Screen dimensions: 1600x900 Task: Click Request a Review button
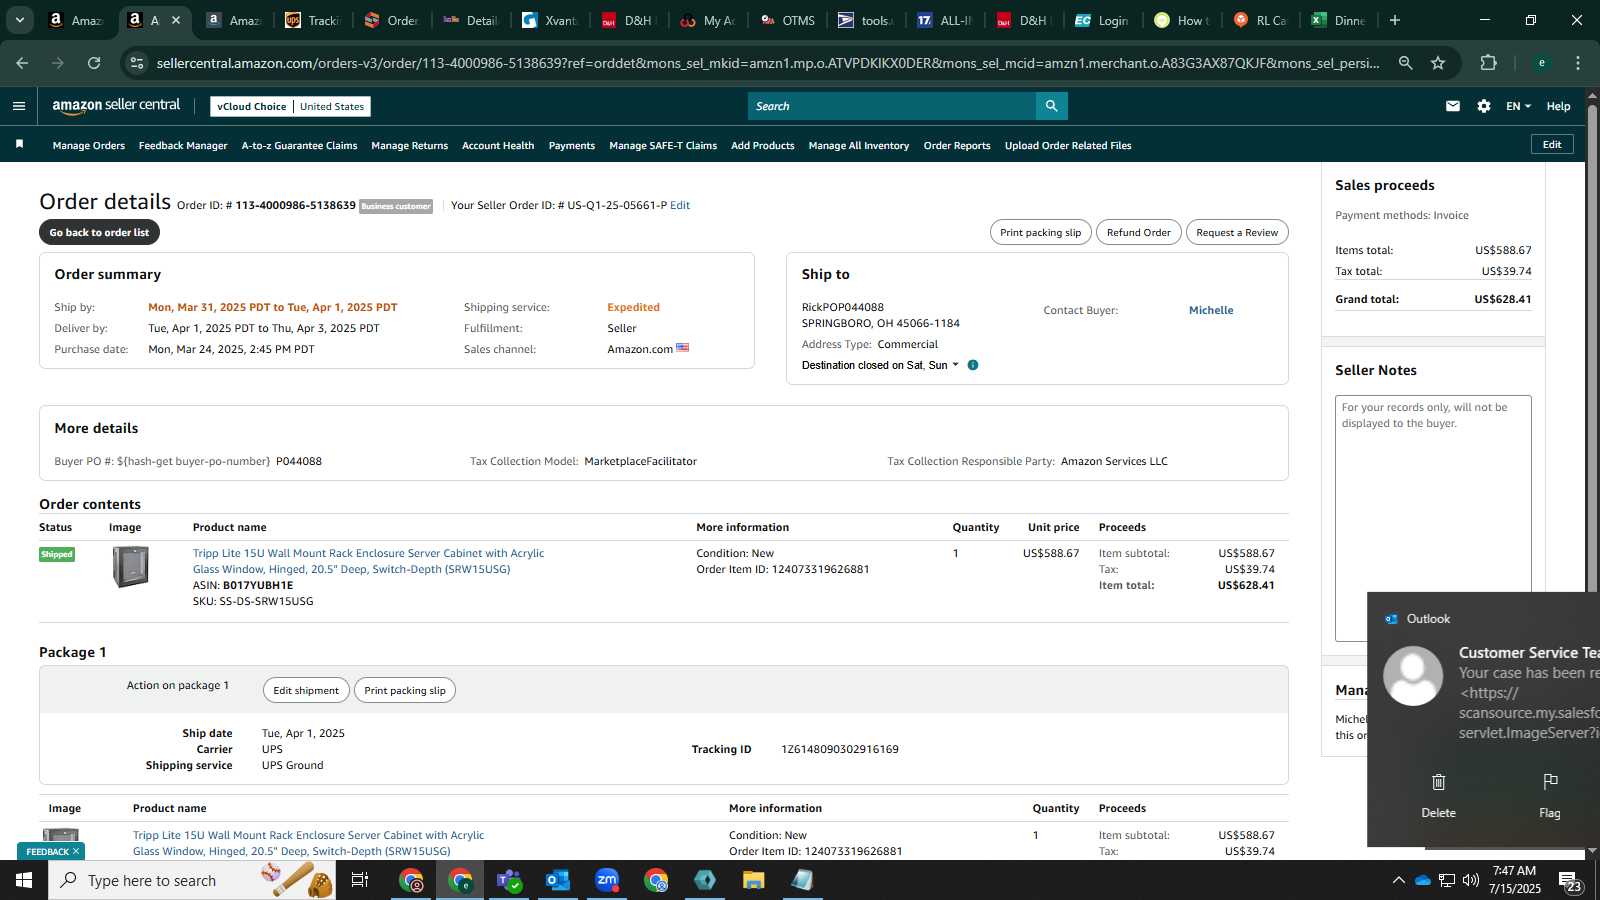click(x=1237, y=232)
